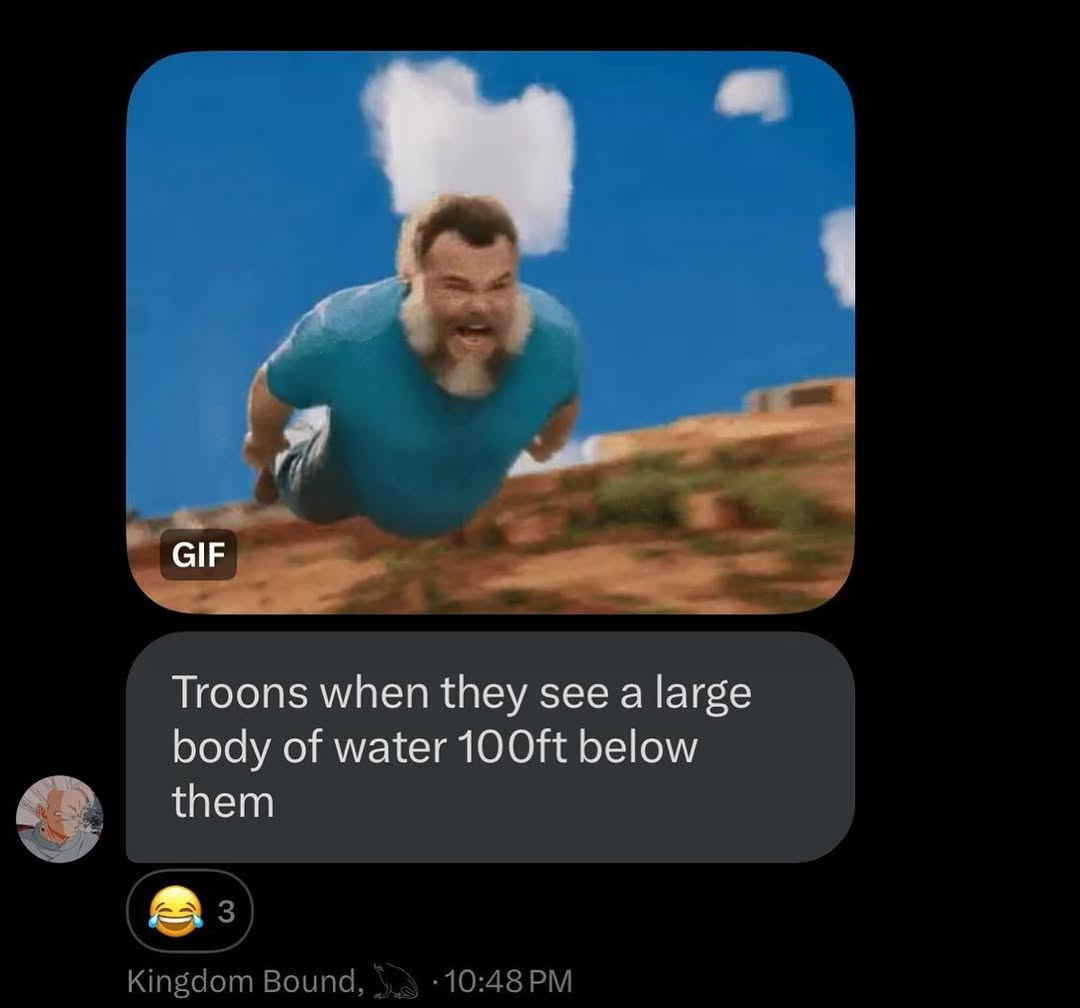Open the Kingdom Bound sender name
The width and height of the screenshot is (1080, 1008).
click(x=245, y=981)
